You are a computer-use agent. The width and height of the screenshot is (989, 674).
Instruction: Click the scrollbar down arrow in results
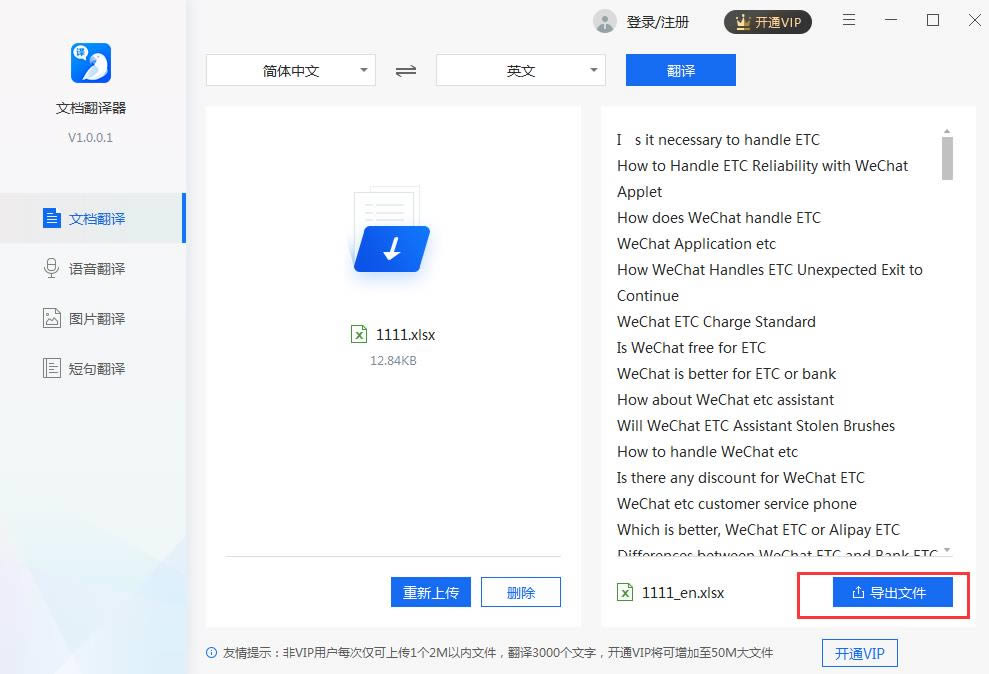(x=947, y=551)
